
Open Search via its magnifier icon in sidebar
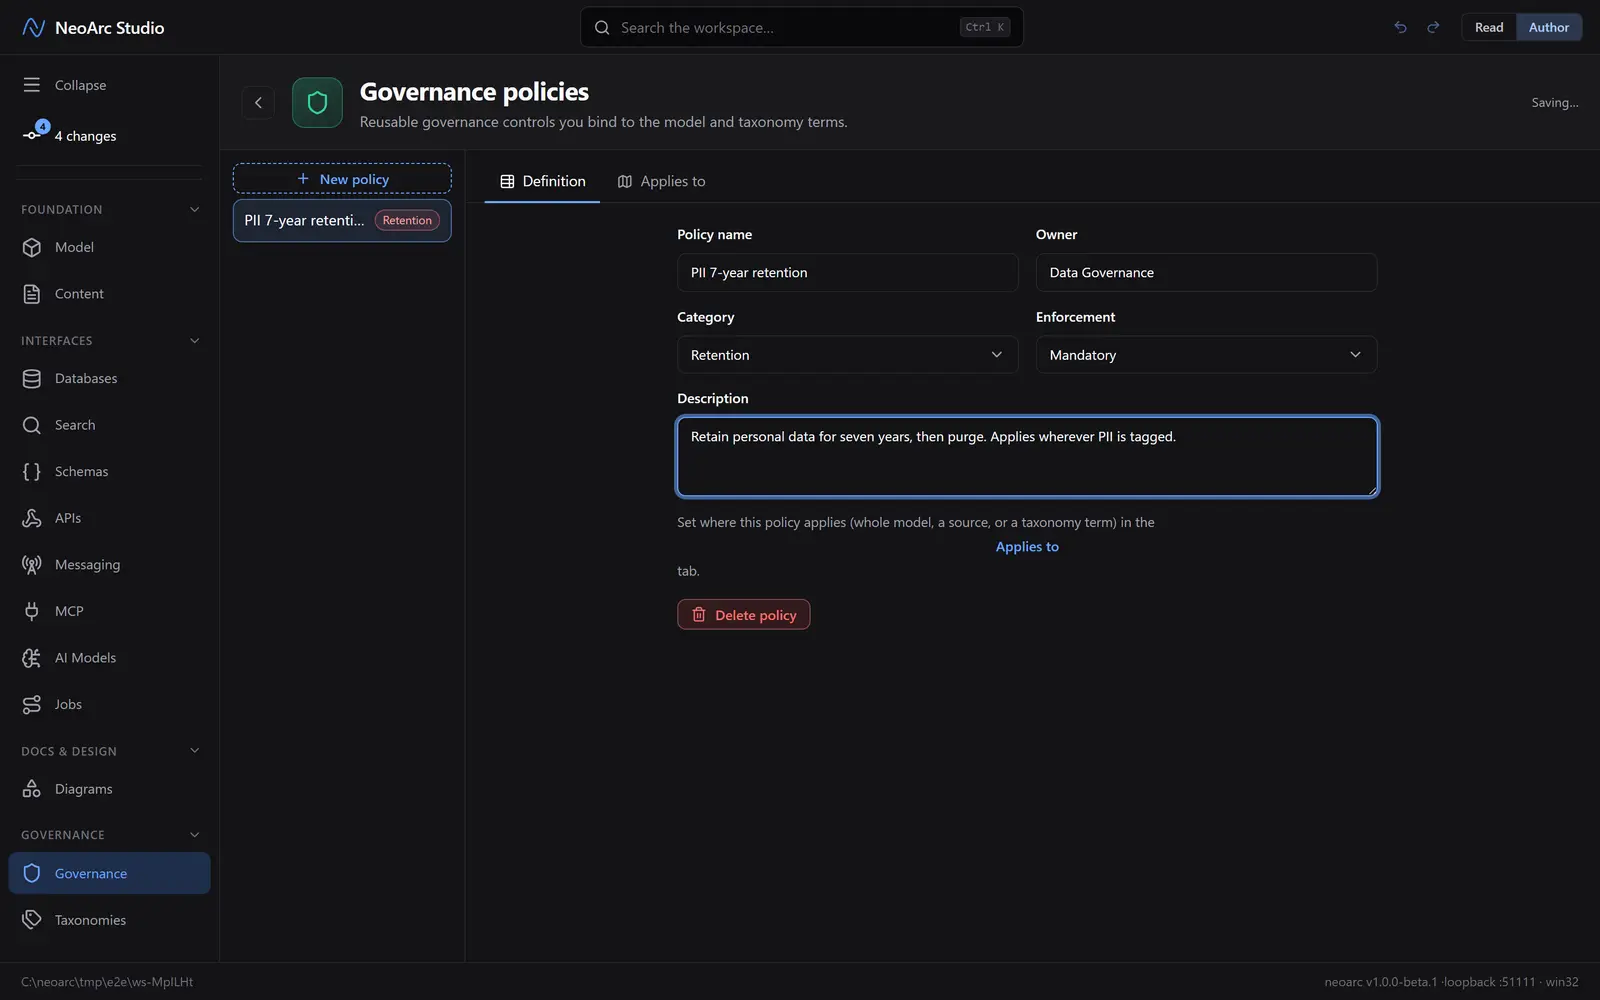click(32, 425)
